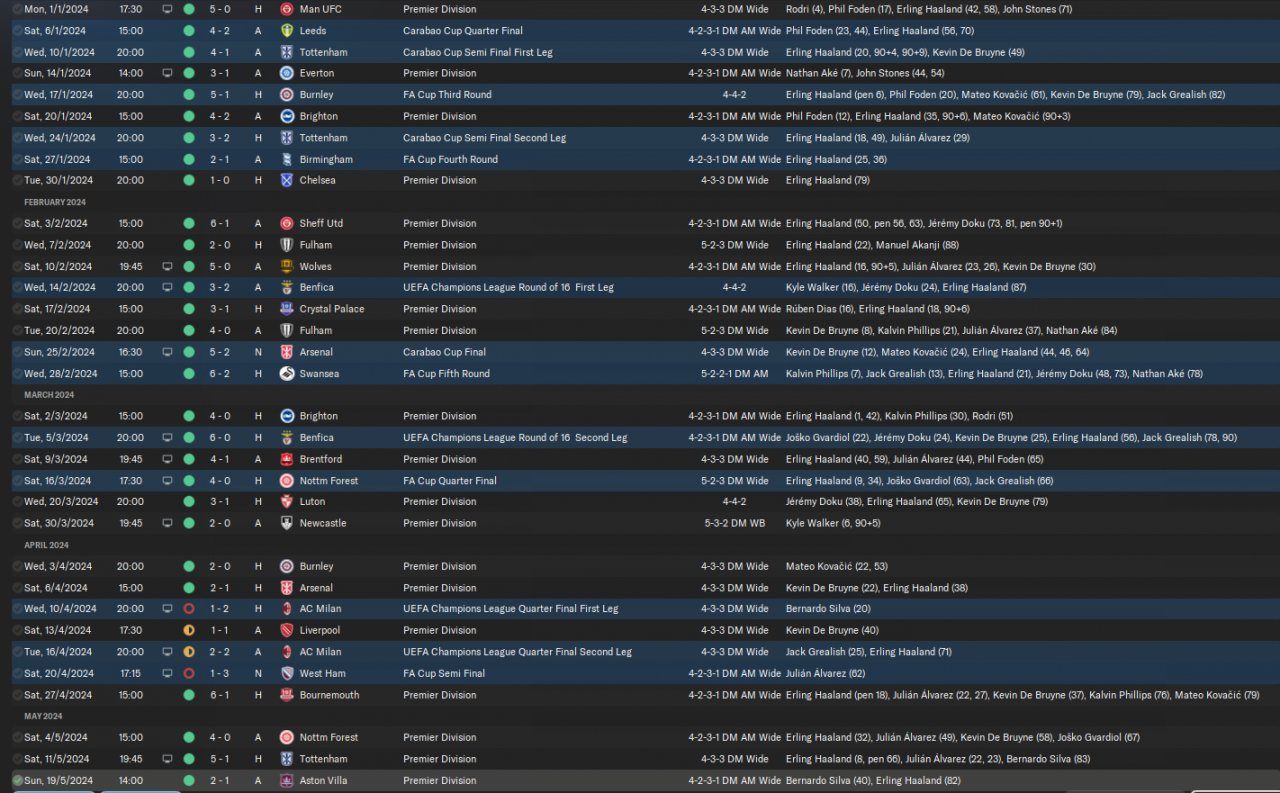Click the West Ham club badge
This screenshot has height=793, width=1280.
pyautogui.click(x=287, y=673)
